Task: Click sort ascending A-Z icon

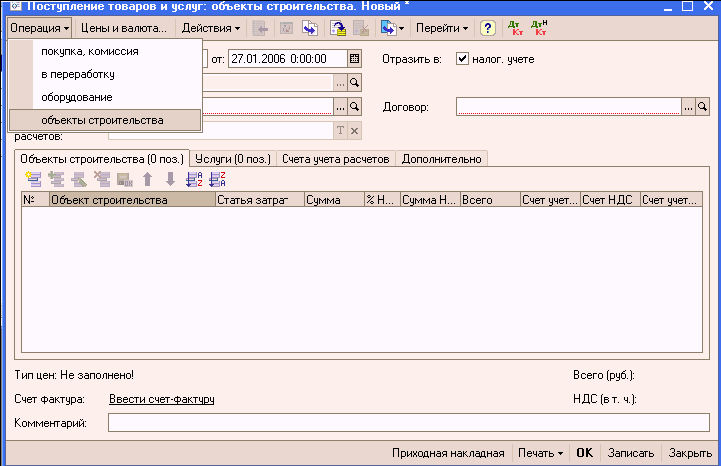Action: coord(194,179)
